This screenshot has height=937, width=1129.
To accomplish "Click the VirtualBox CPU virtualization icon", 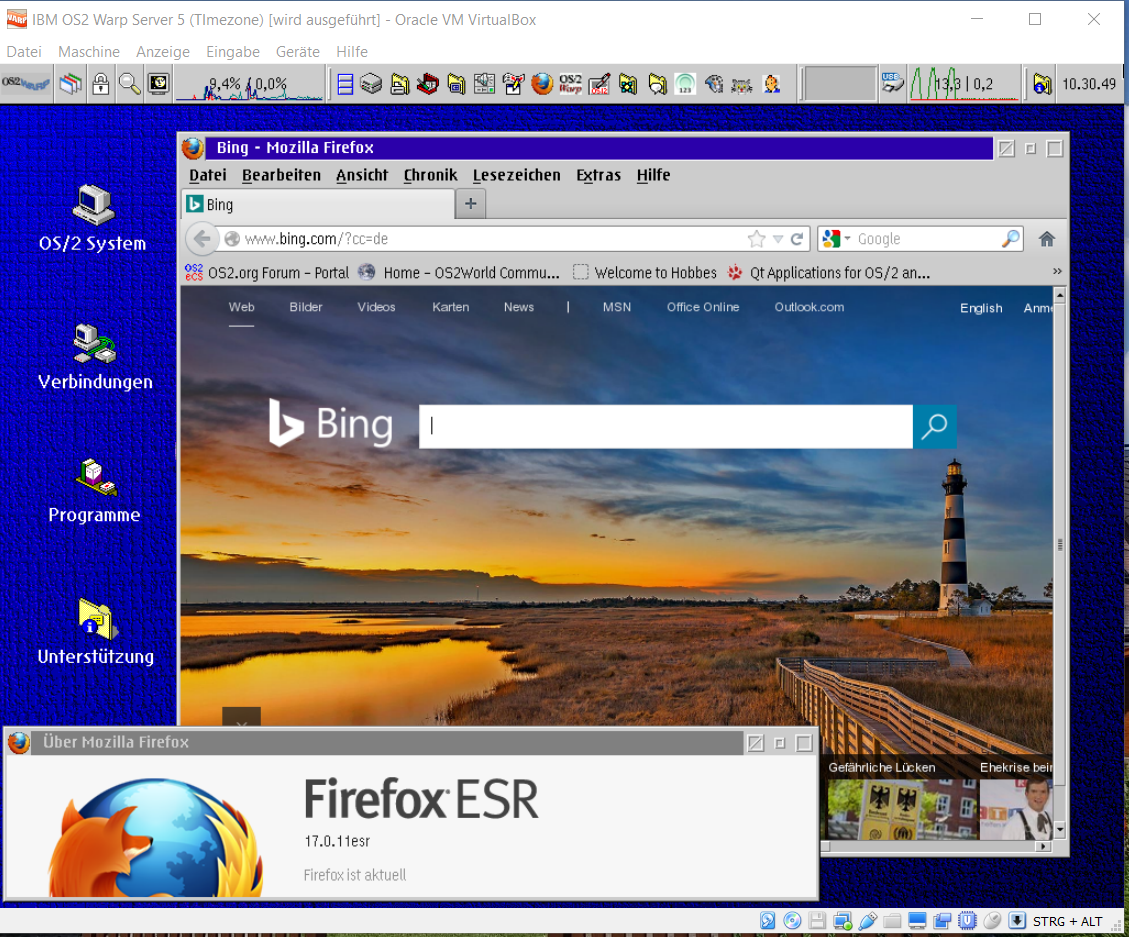I will click(x=968, y=921).
